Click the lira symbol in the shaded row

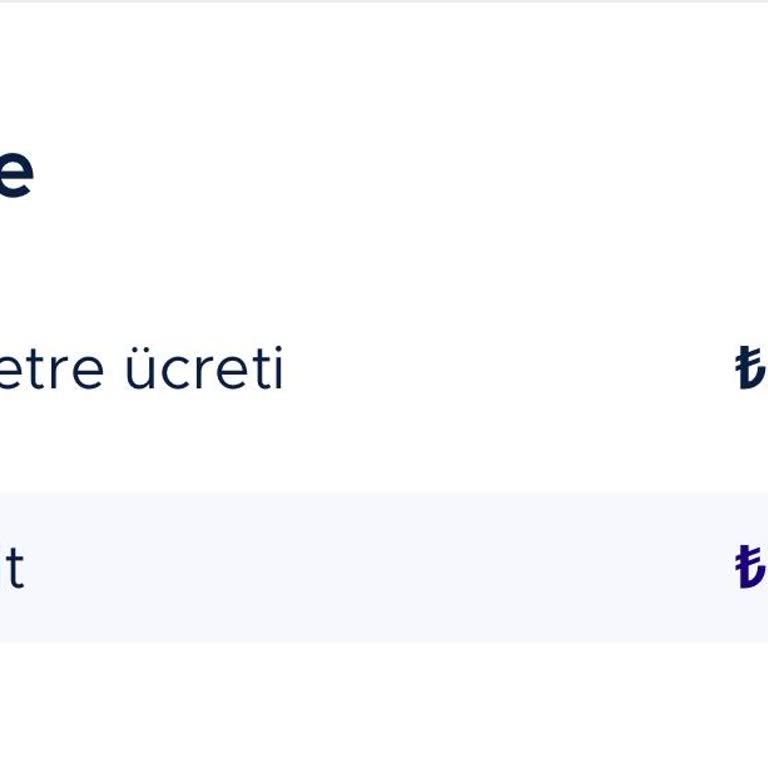click(751, 567)
